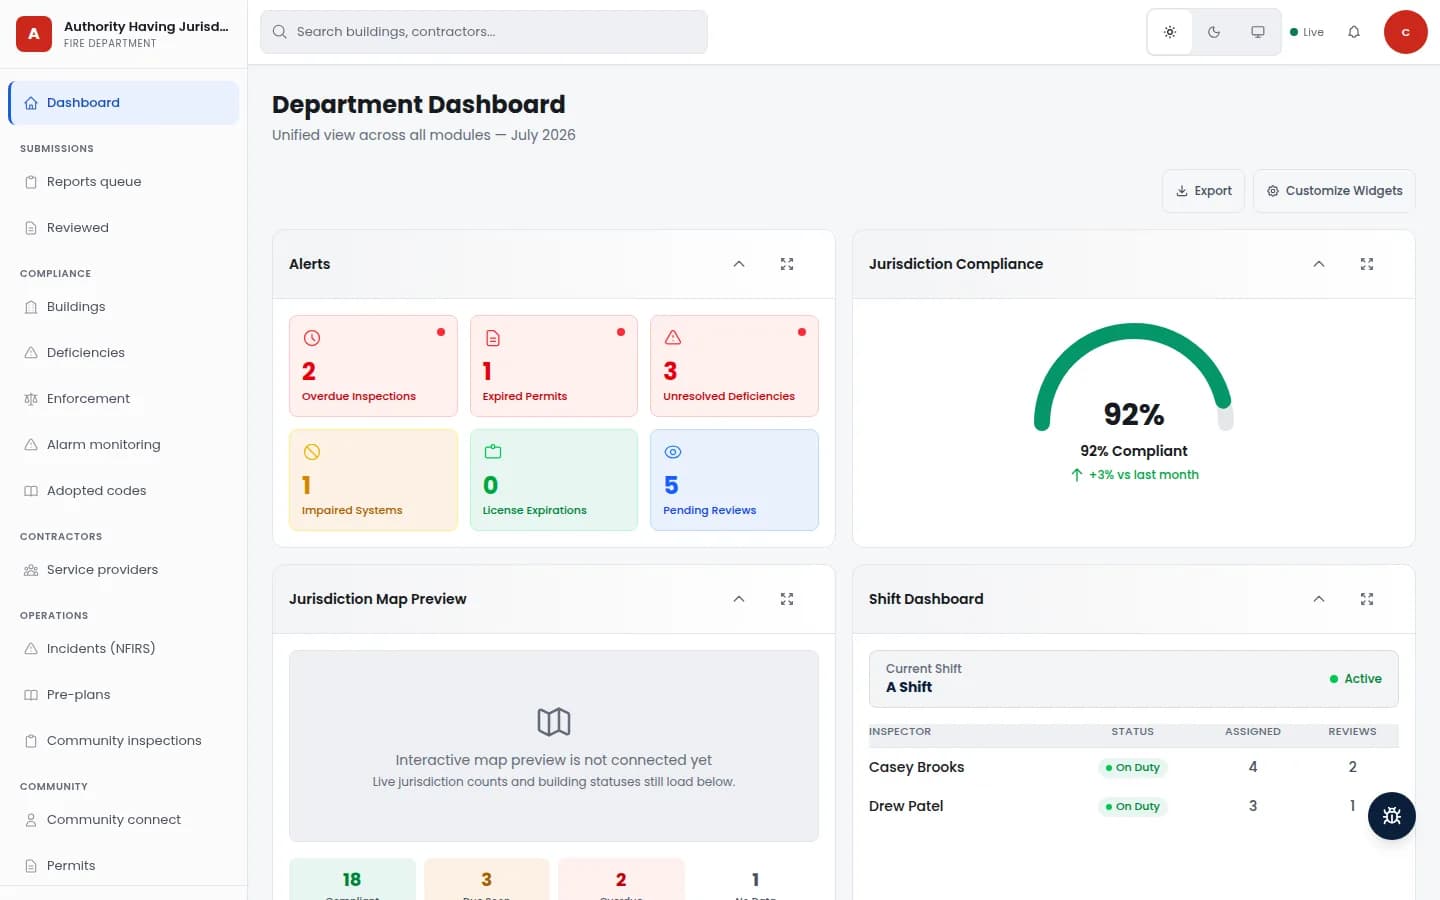Open Buildings in sidebar

124,307
